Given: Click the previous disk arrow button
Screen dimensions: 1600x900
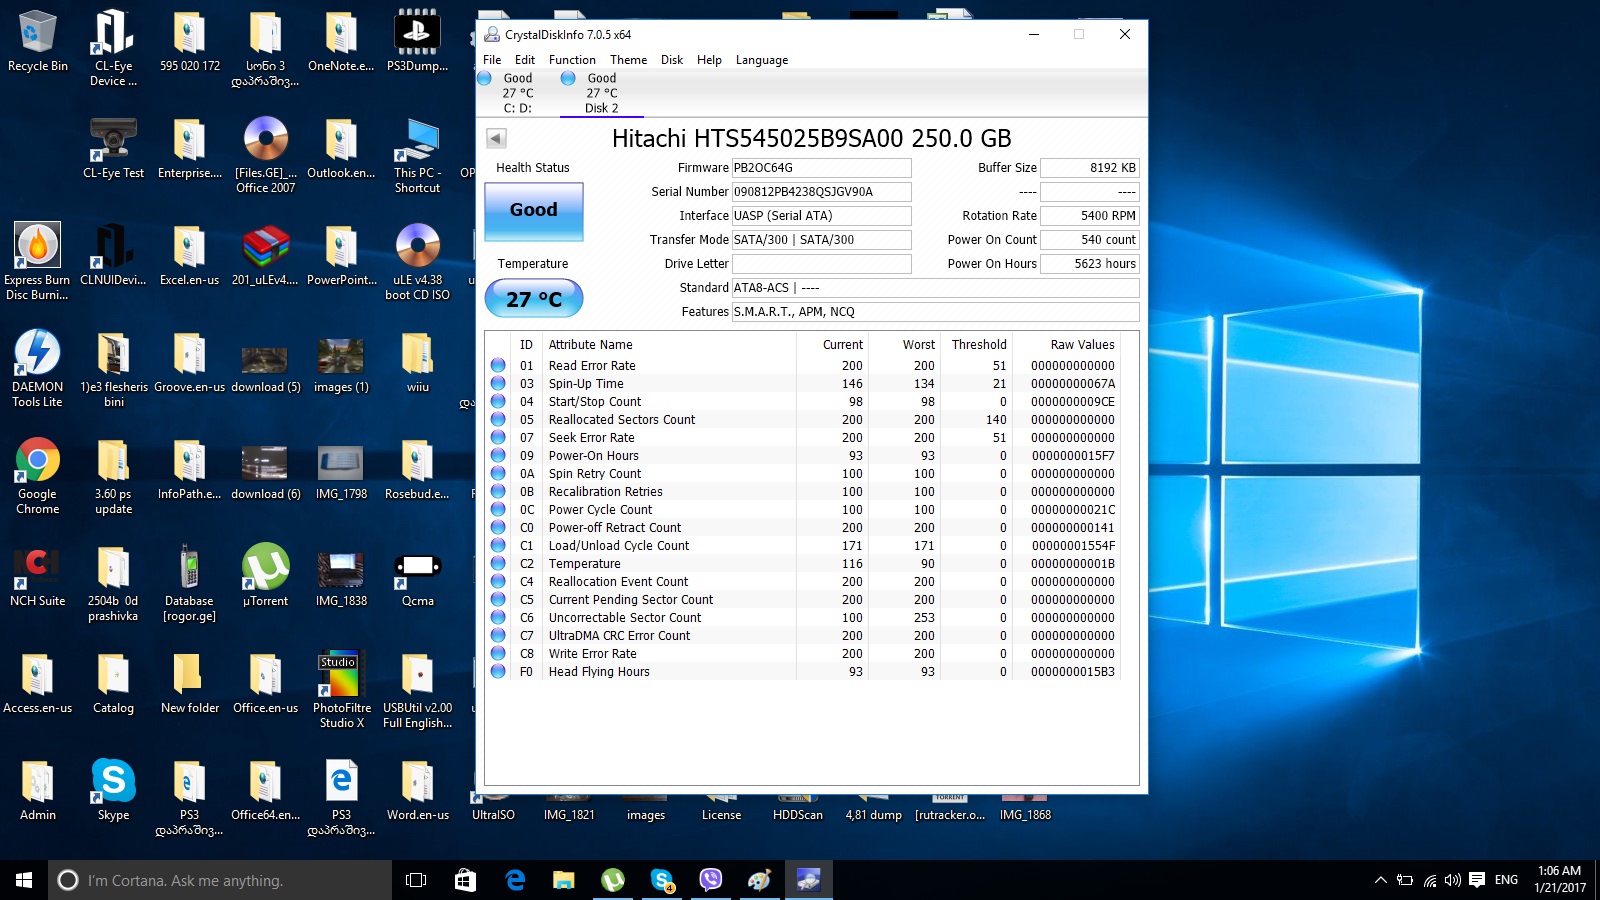Looking at the screenshot, I should [496, 139].
